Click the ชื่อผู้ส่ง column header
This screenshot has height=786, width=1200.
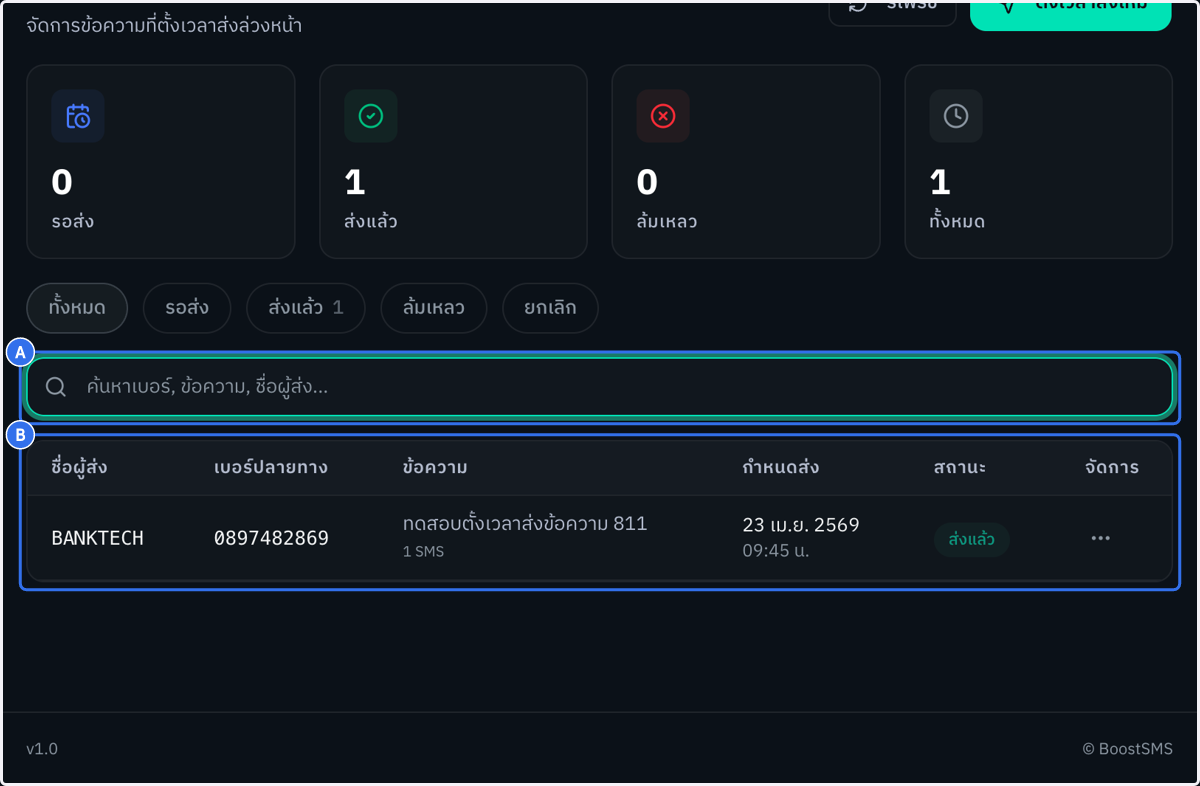(79, 467)
